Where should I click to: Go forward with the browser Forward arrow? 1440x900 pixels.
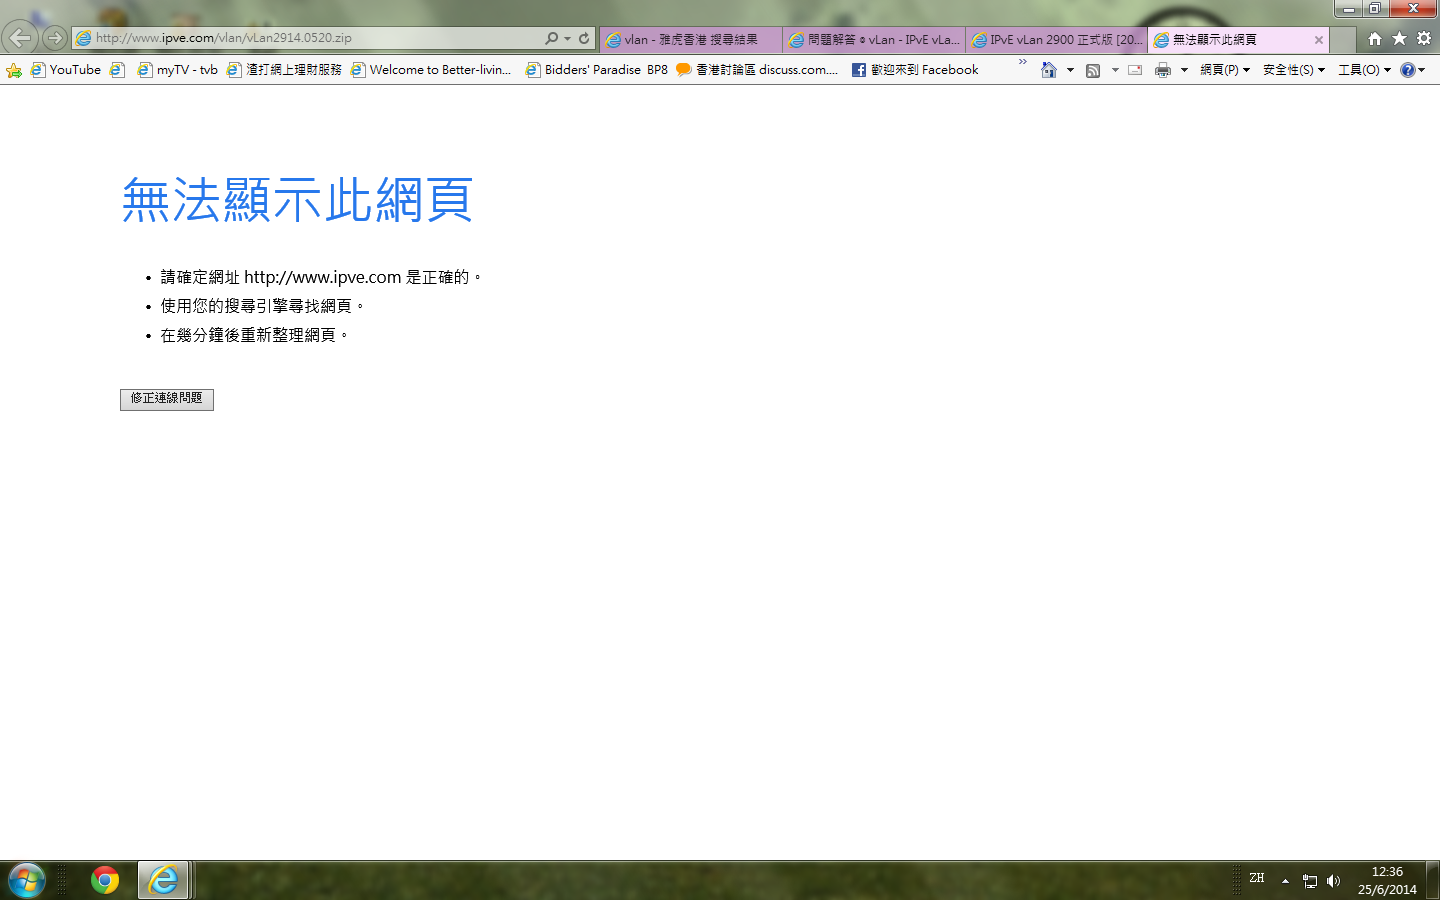click(x=55, y=38)
